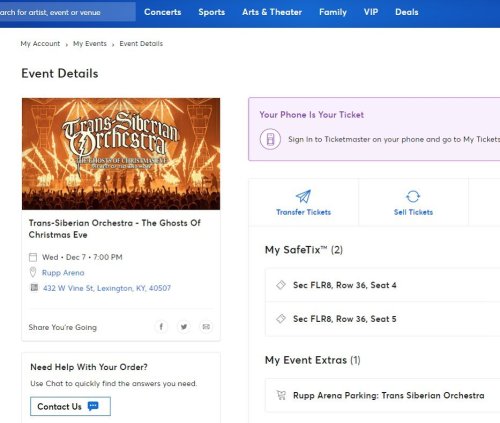Viewport: 500px width, 423px height.
Task: Click the artist, event or venue search field
Action: click(68, 12)
